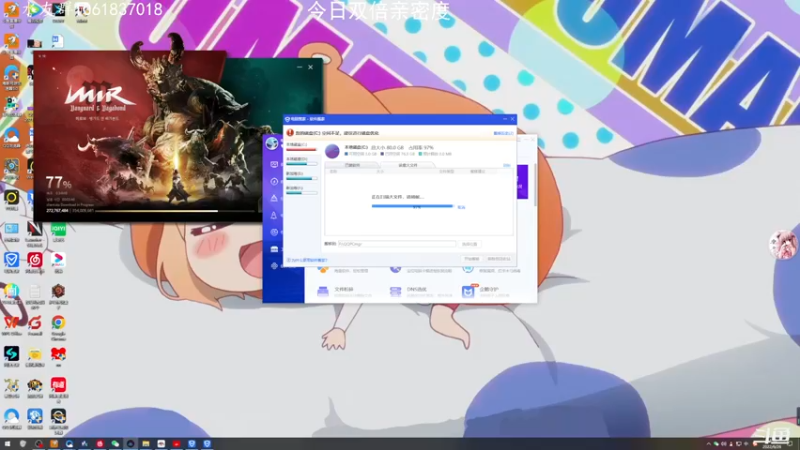Click the blue link above the file table
Viewport: 800px width, 450px height.
point(507,165)
